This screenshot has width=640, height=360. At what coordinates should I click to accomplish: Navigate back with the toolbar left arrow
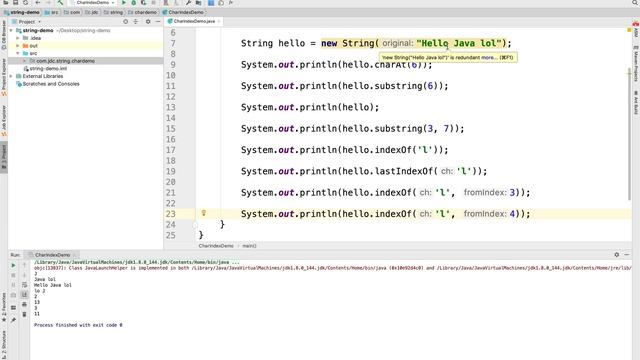pyautogui.click(x=38, y=3)
